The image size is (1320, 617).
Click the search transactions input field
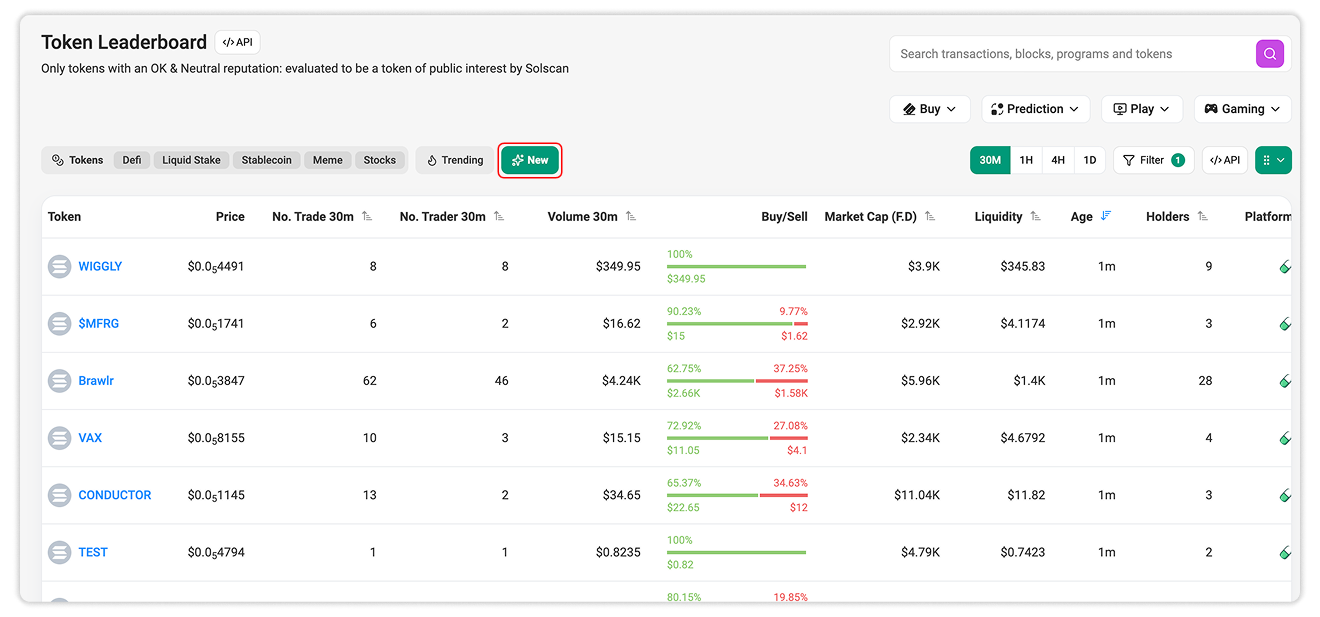click(x=1072, y=54)
